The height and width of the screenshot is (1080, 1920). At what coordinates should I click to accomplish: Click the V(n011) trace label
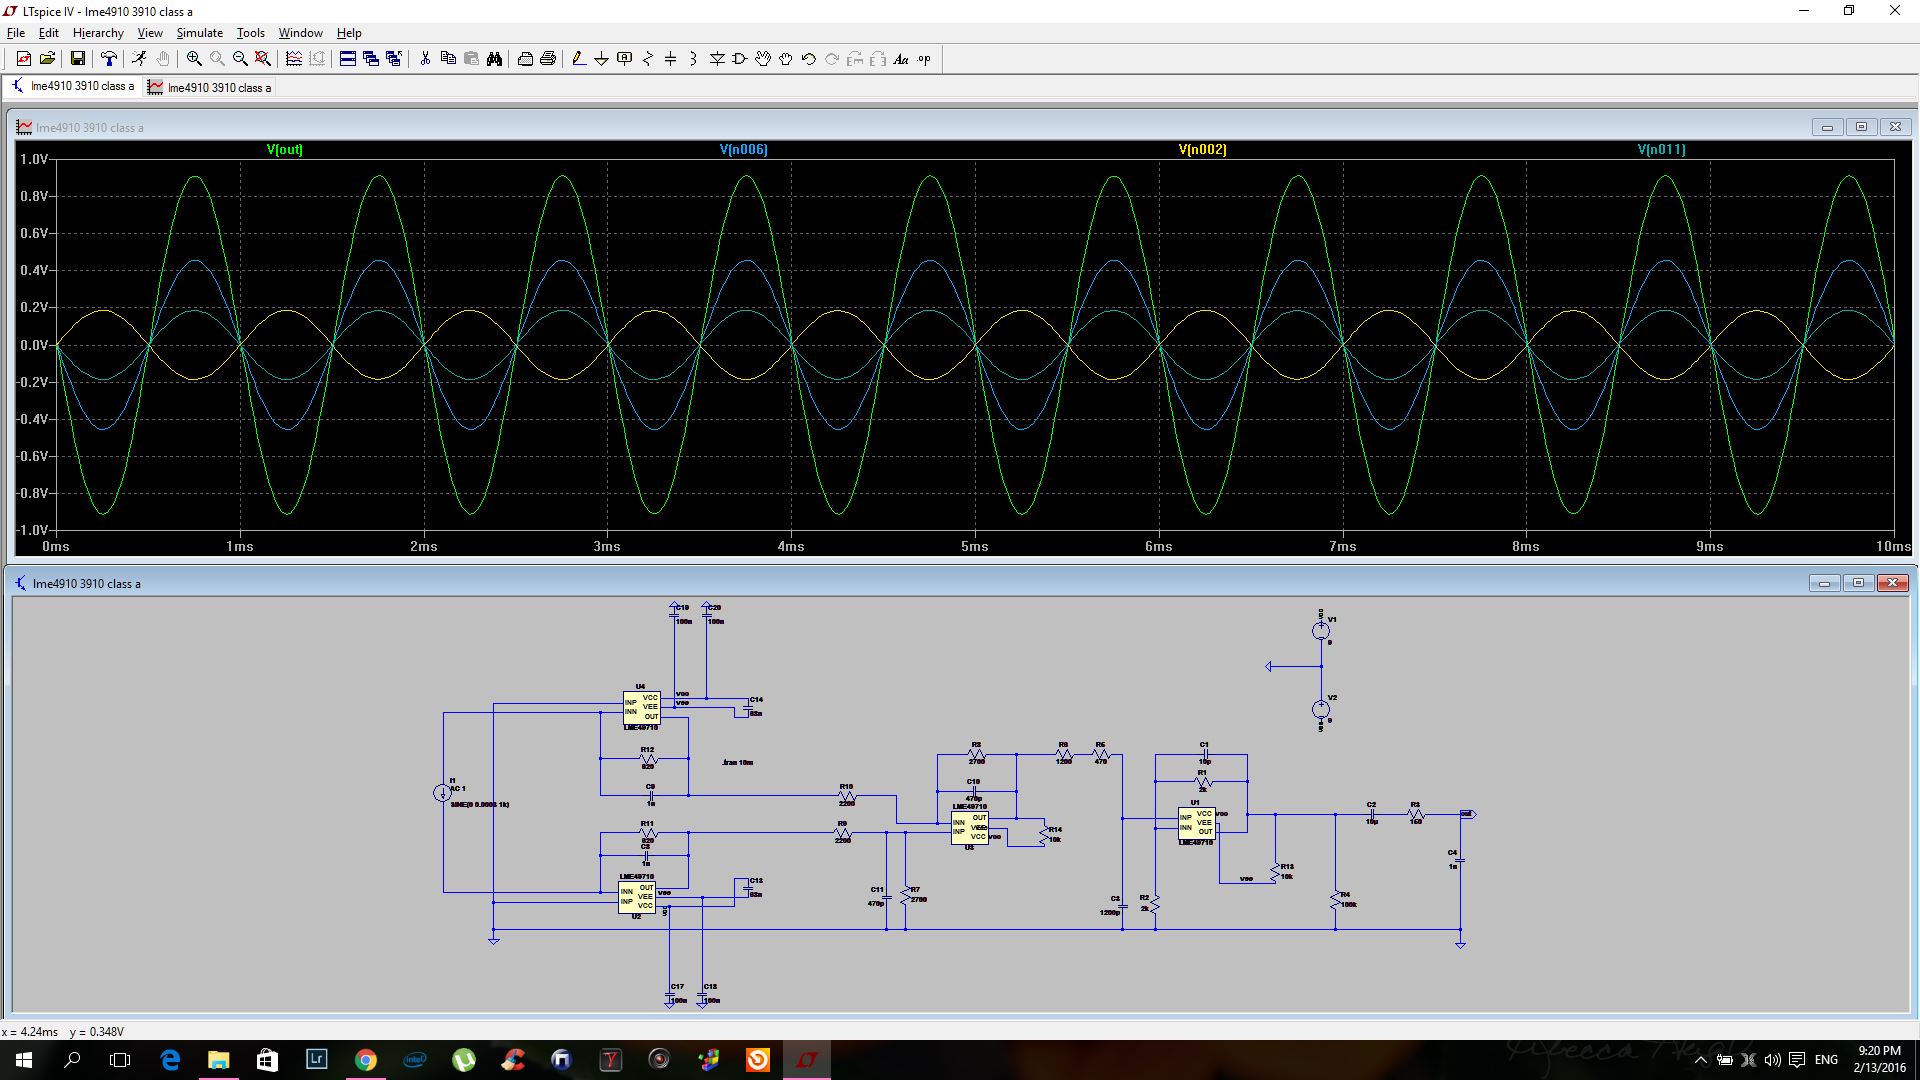pos(1661,150)
